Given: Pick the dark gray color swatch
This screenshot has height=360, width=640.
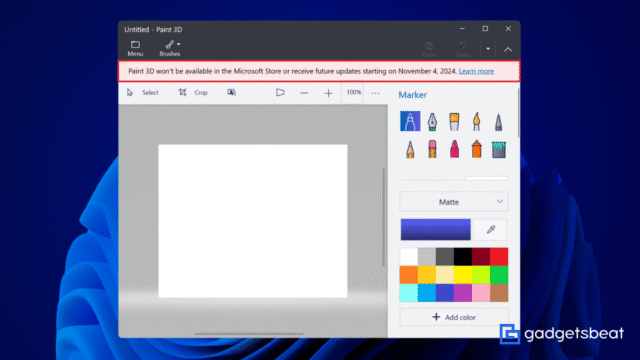Looking at the screenshot, I should click(444, 257).
